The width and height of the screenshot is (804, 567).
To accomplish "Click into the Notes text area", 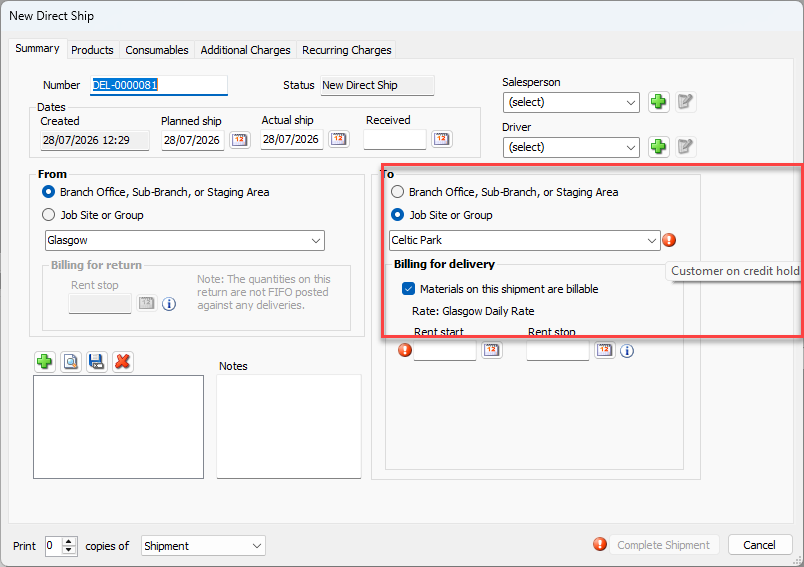I will pos(289,427).
